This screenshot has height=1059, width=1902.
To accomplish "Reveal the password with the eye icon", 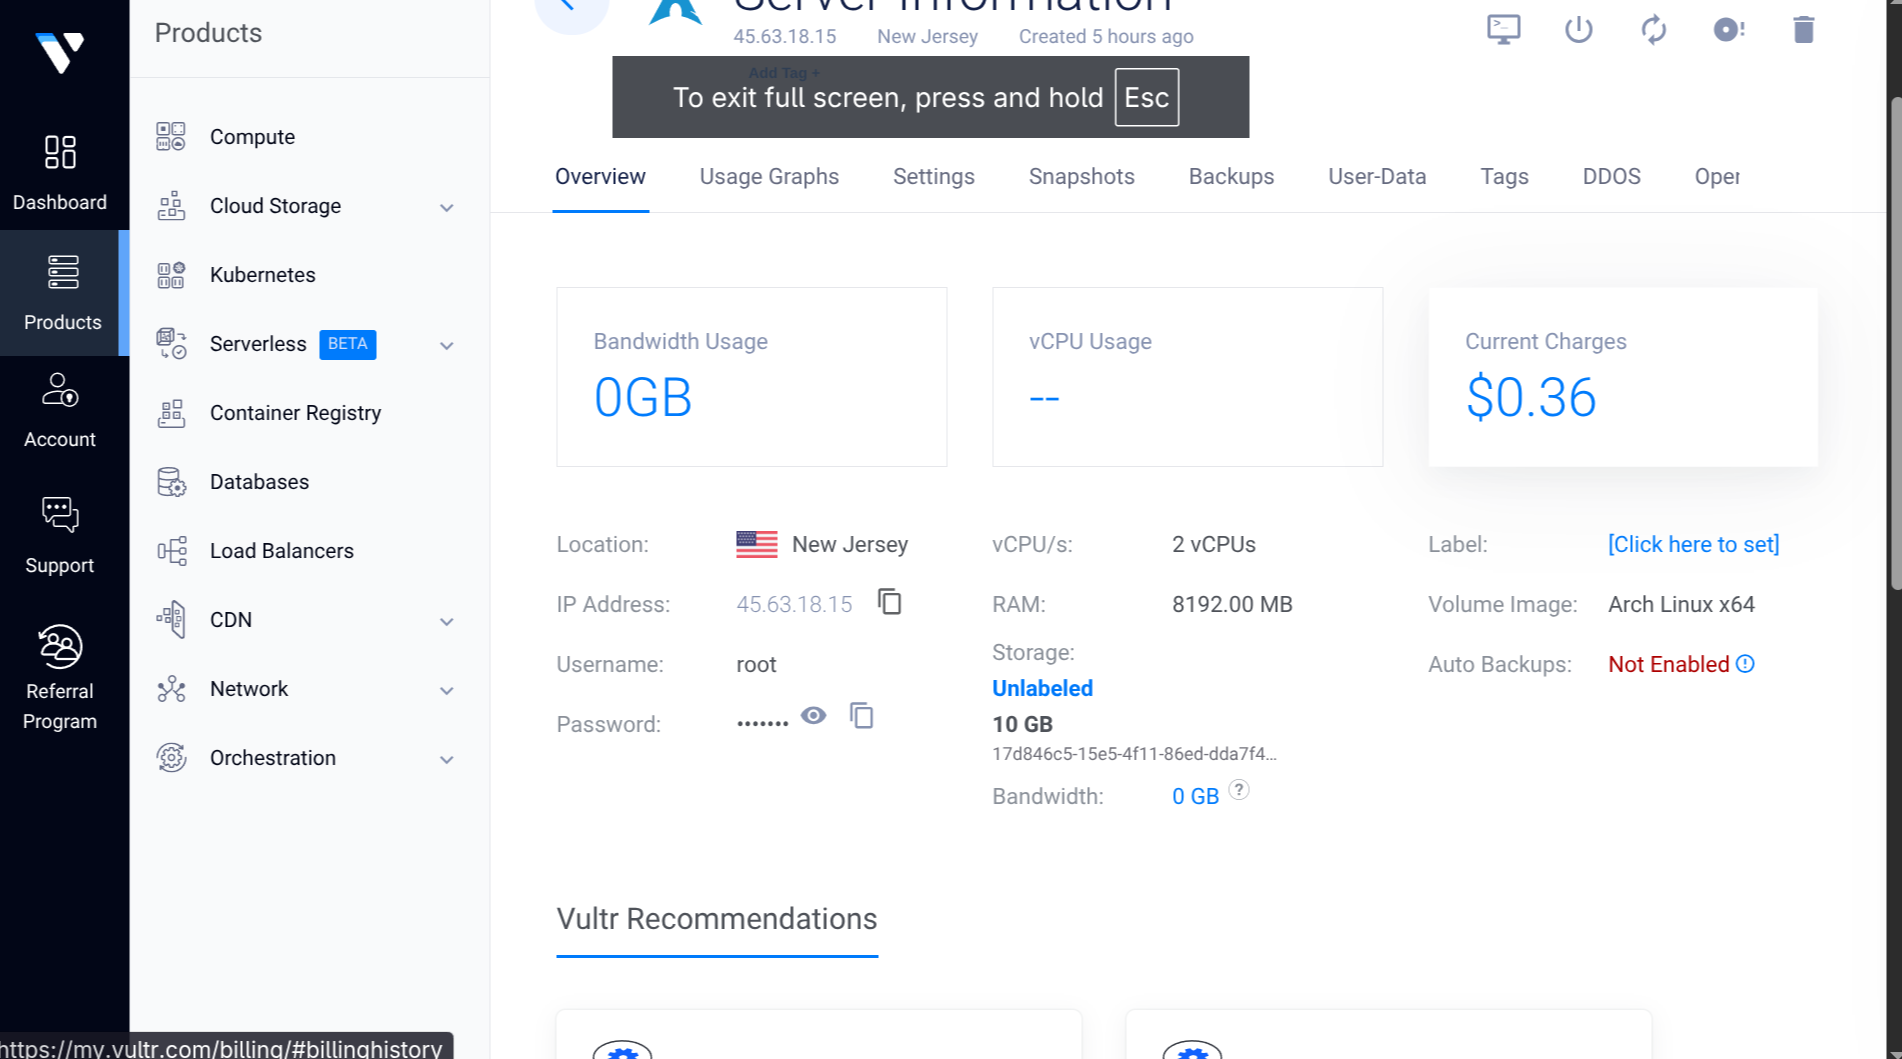I will (814, 716).
